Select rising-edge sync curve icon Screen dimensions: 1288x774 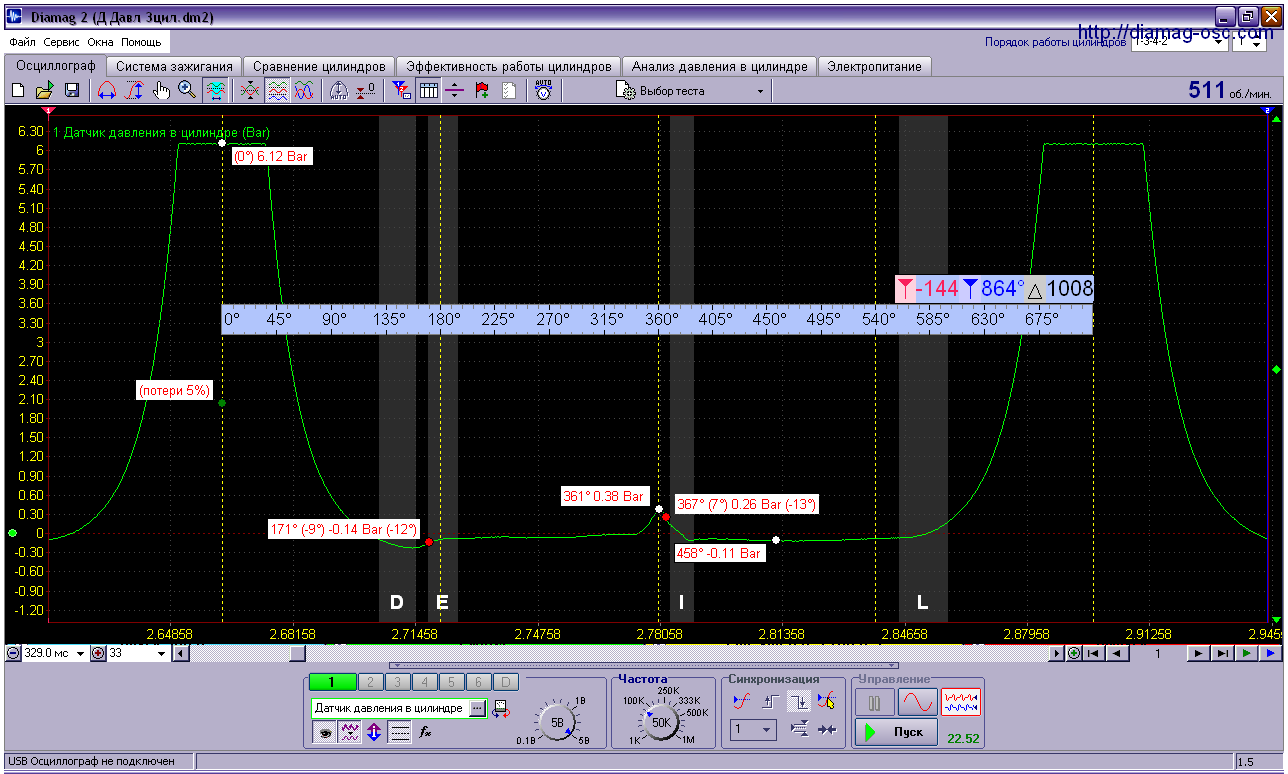[x=740, y=702]
